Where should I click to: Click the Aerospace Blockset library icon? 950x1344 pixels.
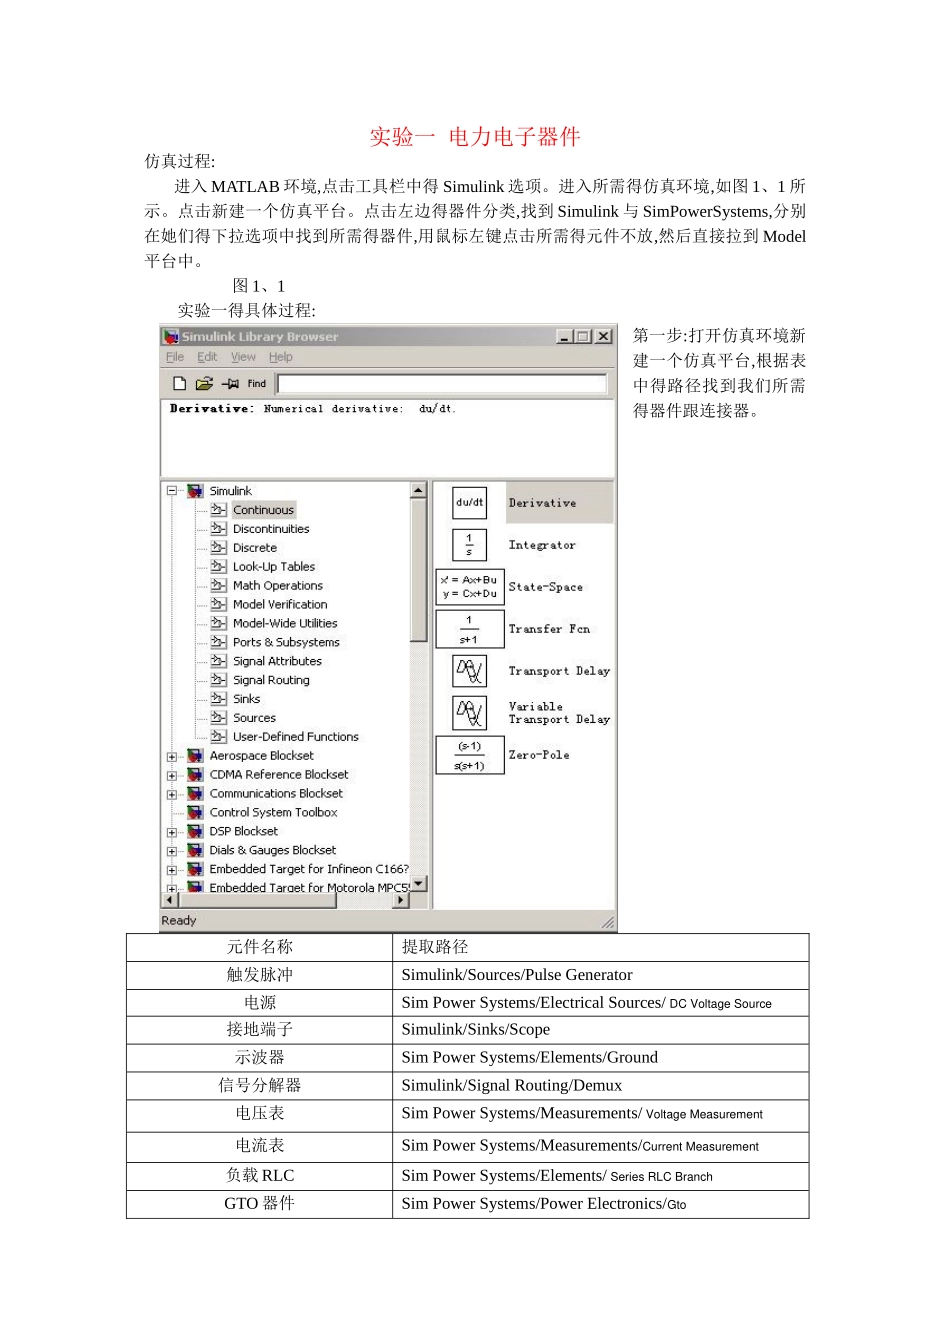pyautogui.click(x=195, y=757)
